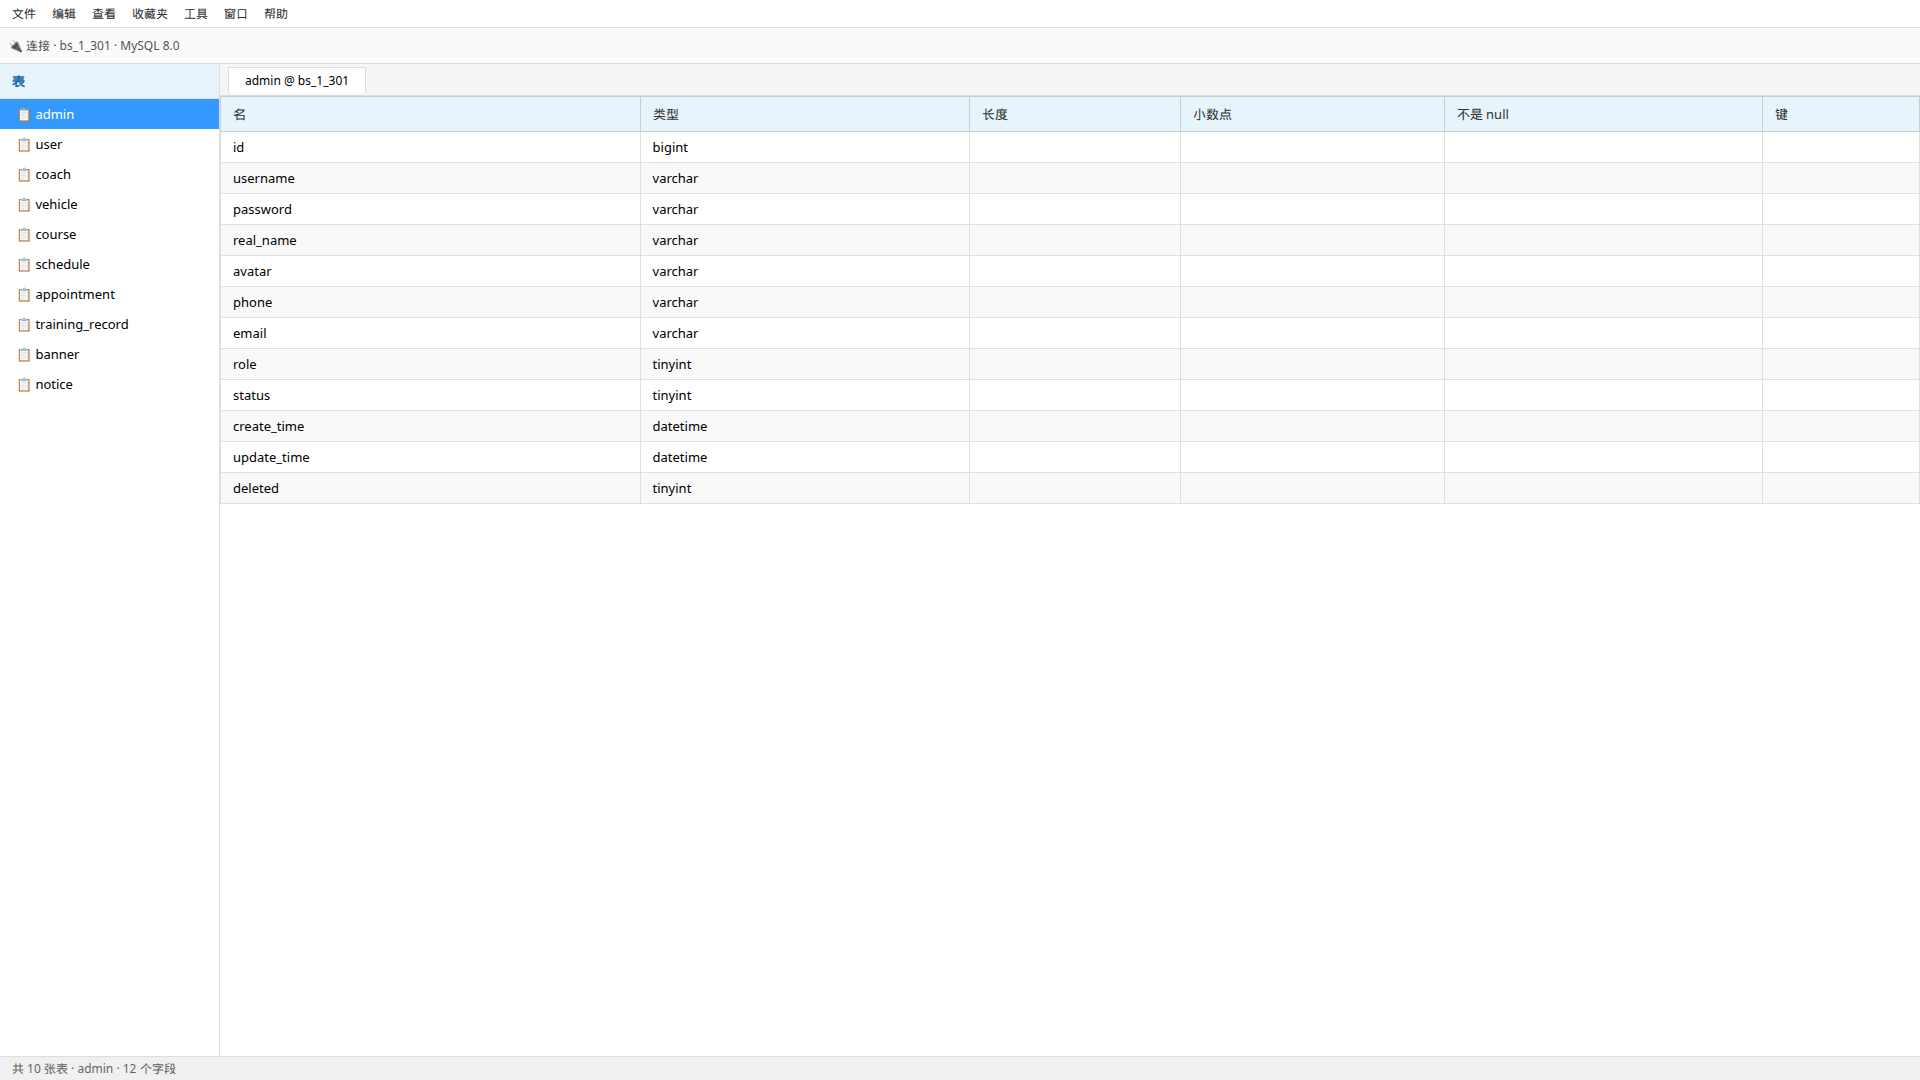
Task: Click the connection plug icon
Action: tap(16, 46)
